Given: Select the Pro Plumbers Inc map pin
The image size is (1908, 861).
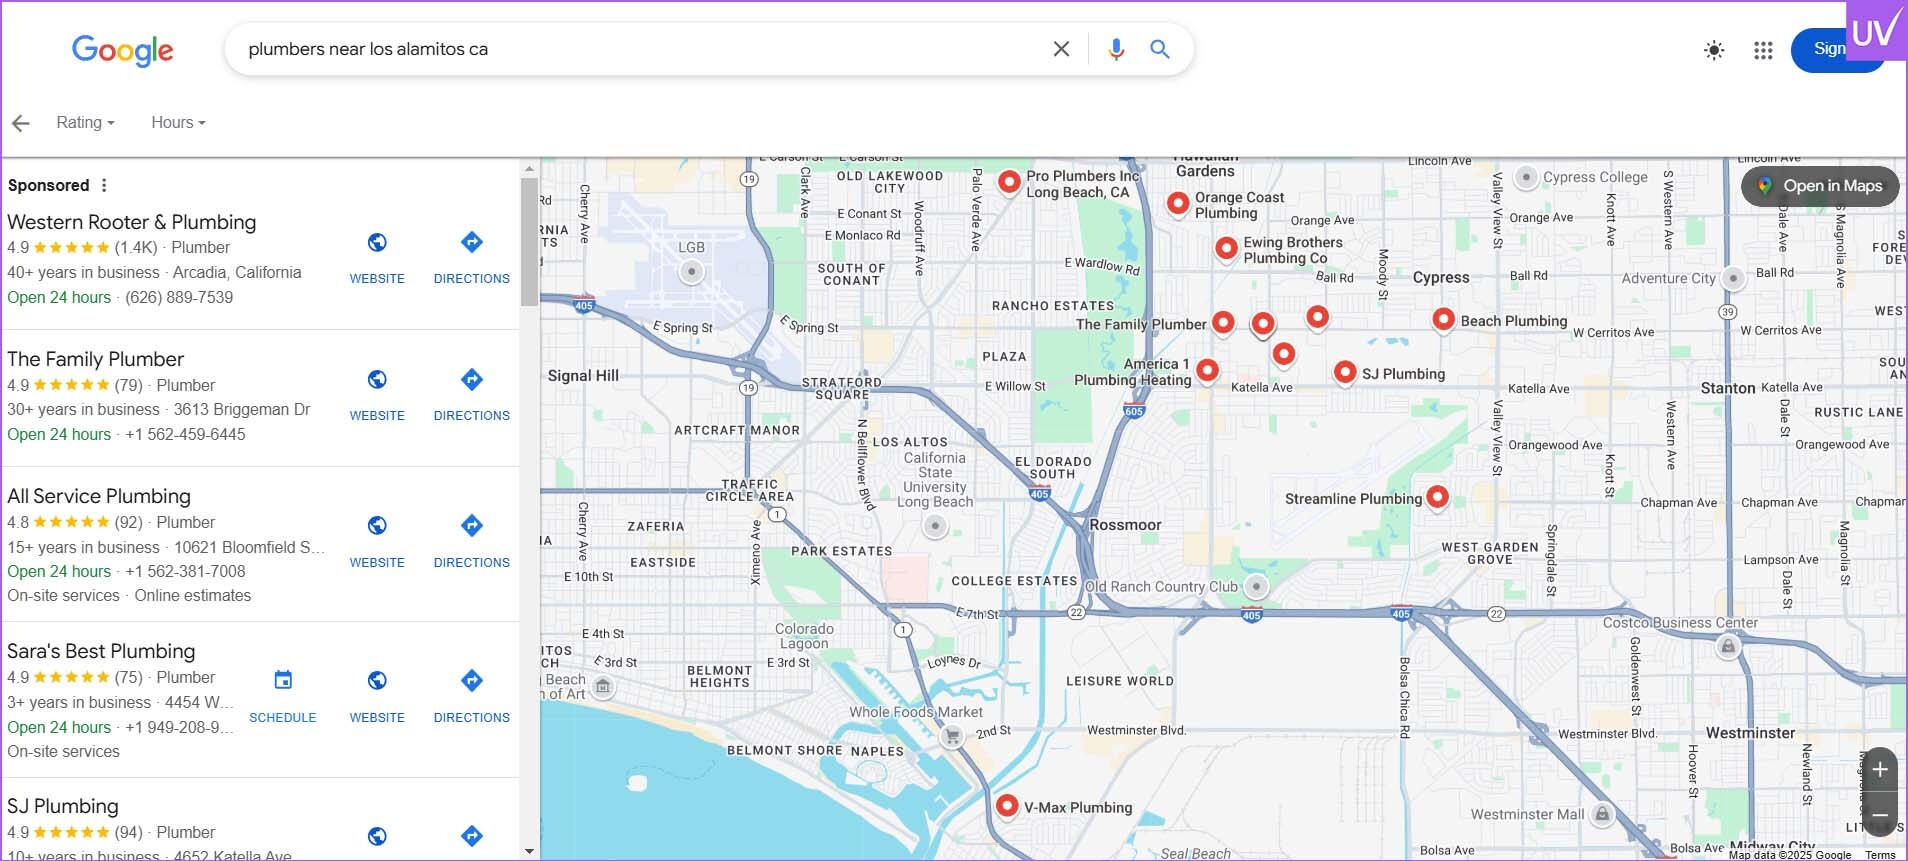Looking at the screenshot, I should click(1010, 181).
